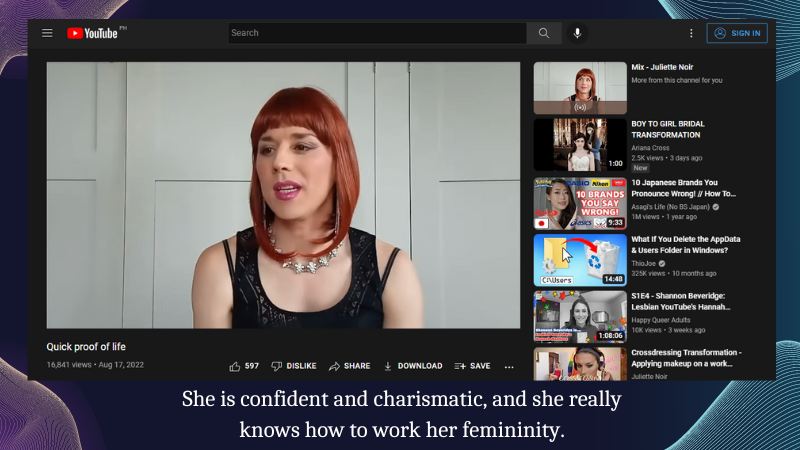This screenshot has height=450, width=800.
Task: Open more actions ellipsis below video
Action: (509, 366)
